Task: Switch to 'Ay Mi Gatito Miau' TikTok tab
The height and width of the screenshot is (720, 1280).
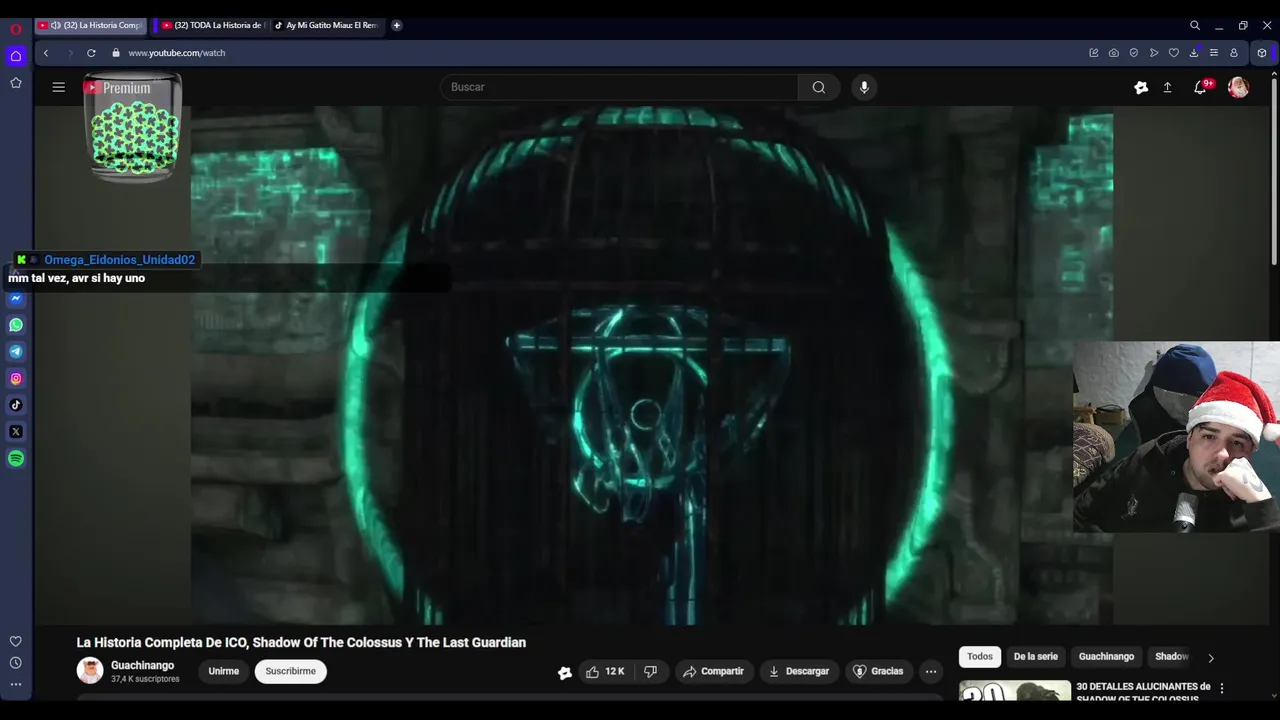Action: [x=326, y=25]
